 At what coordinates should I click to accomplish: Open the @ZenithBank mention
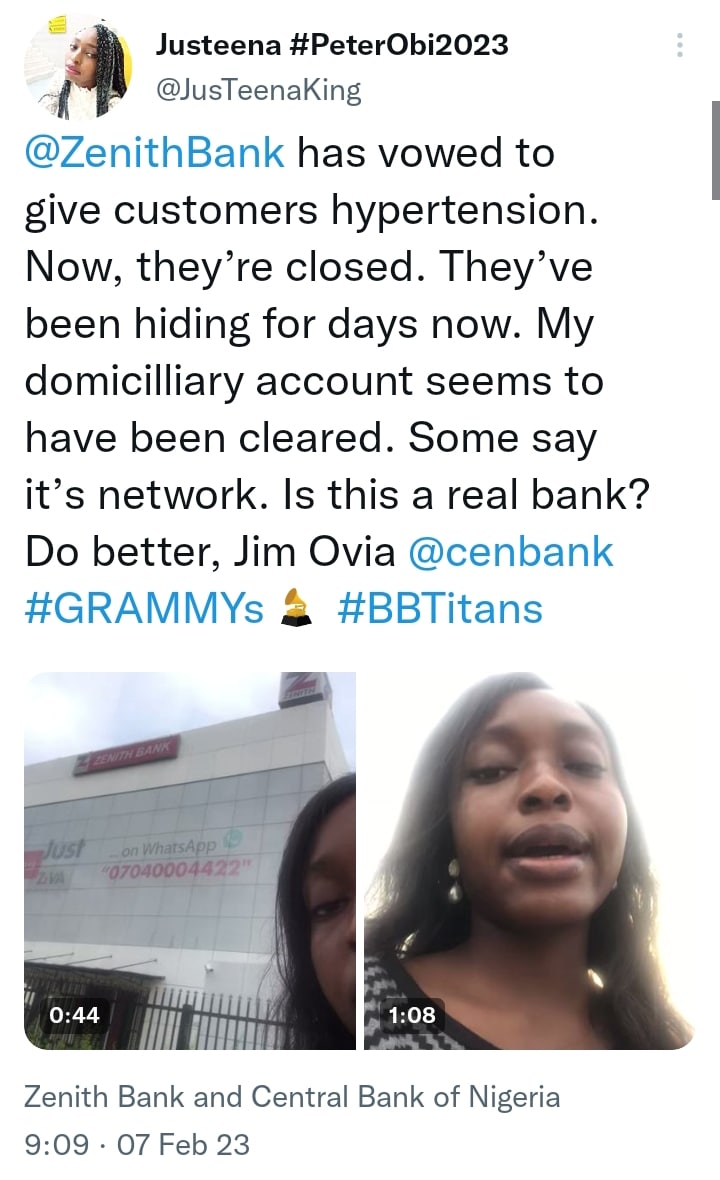(155, 153)
